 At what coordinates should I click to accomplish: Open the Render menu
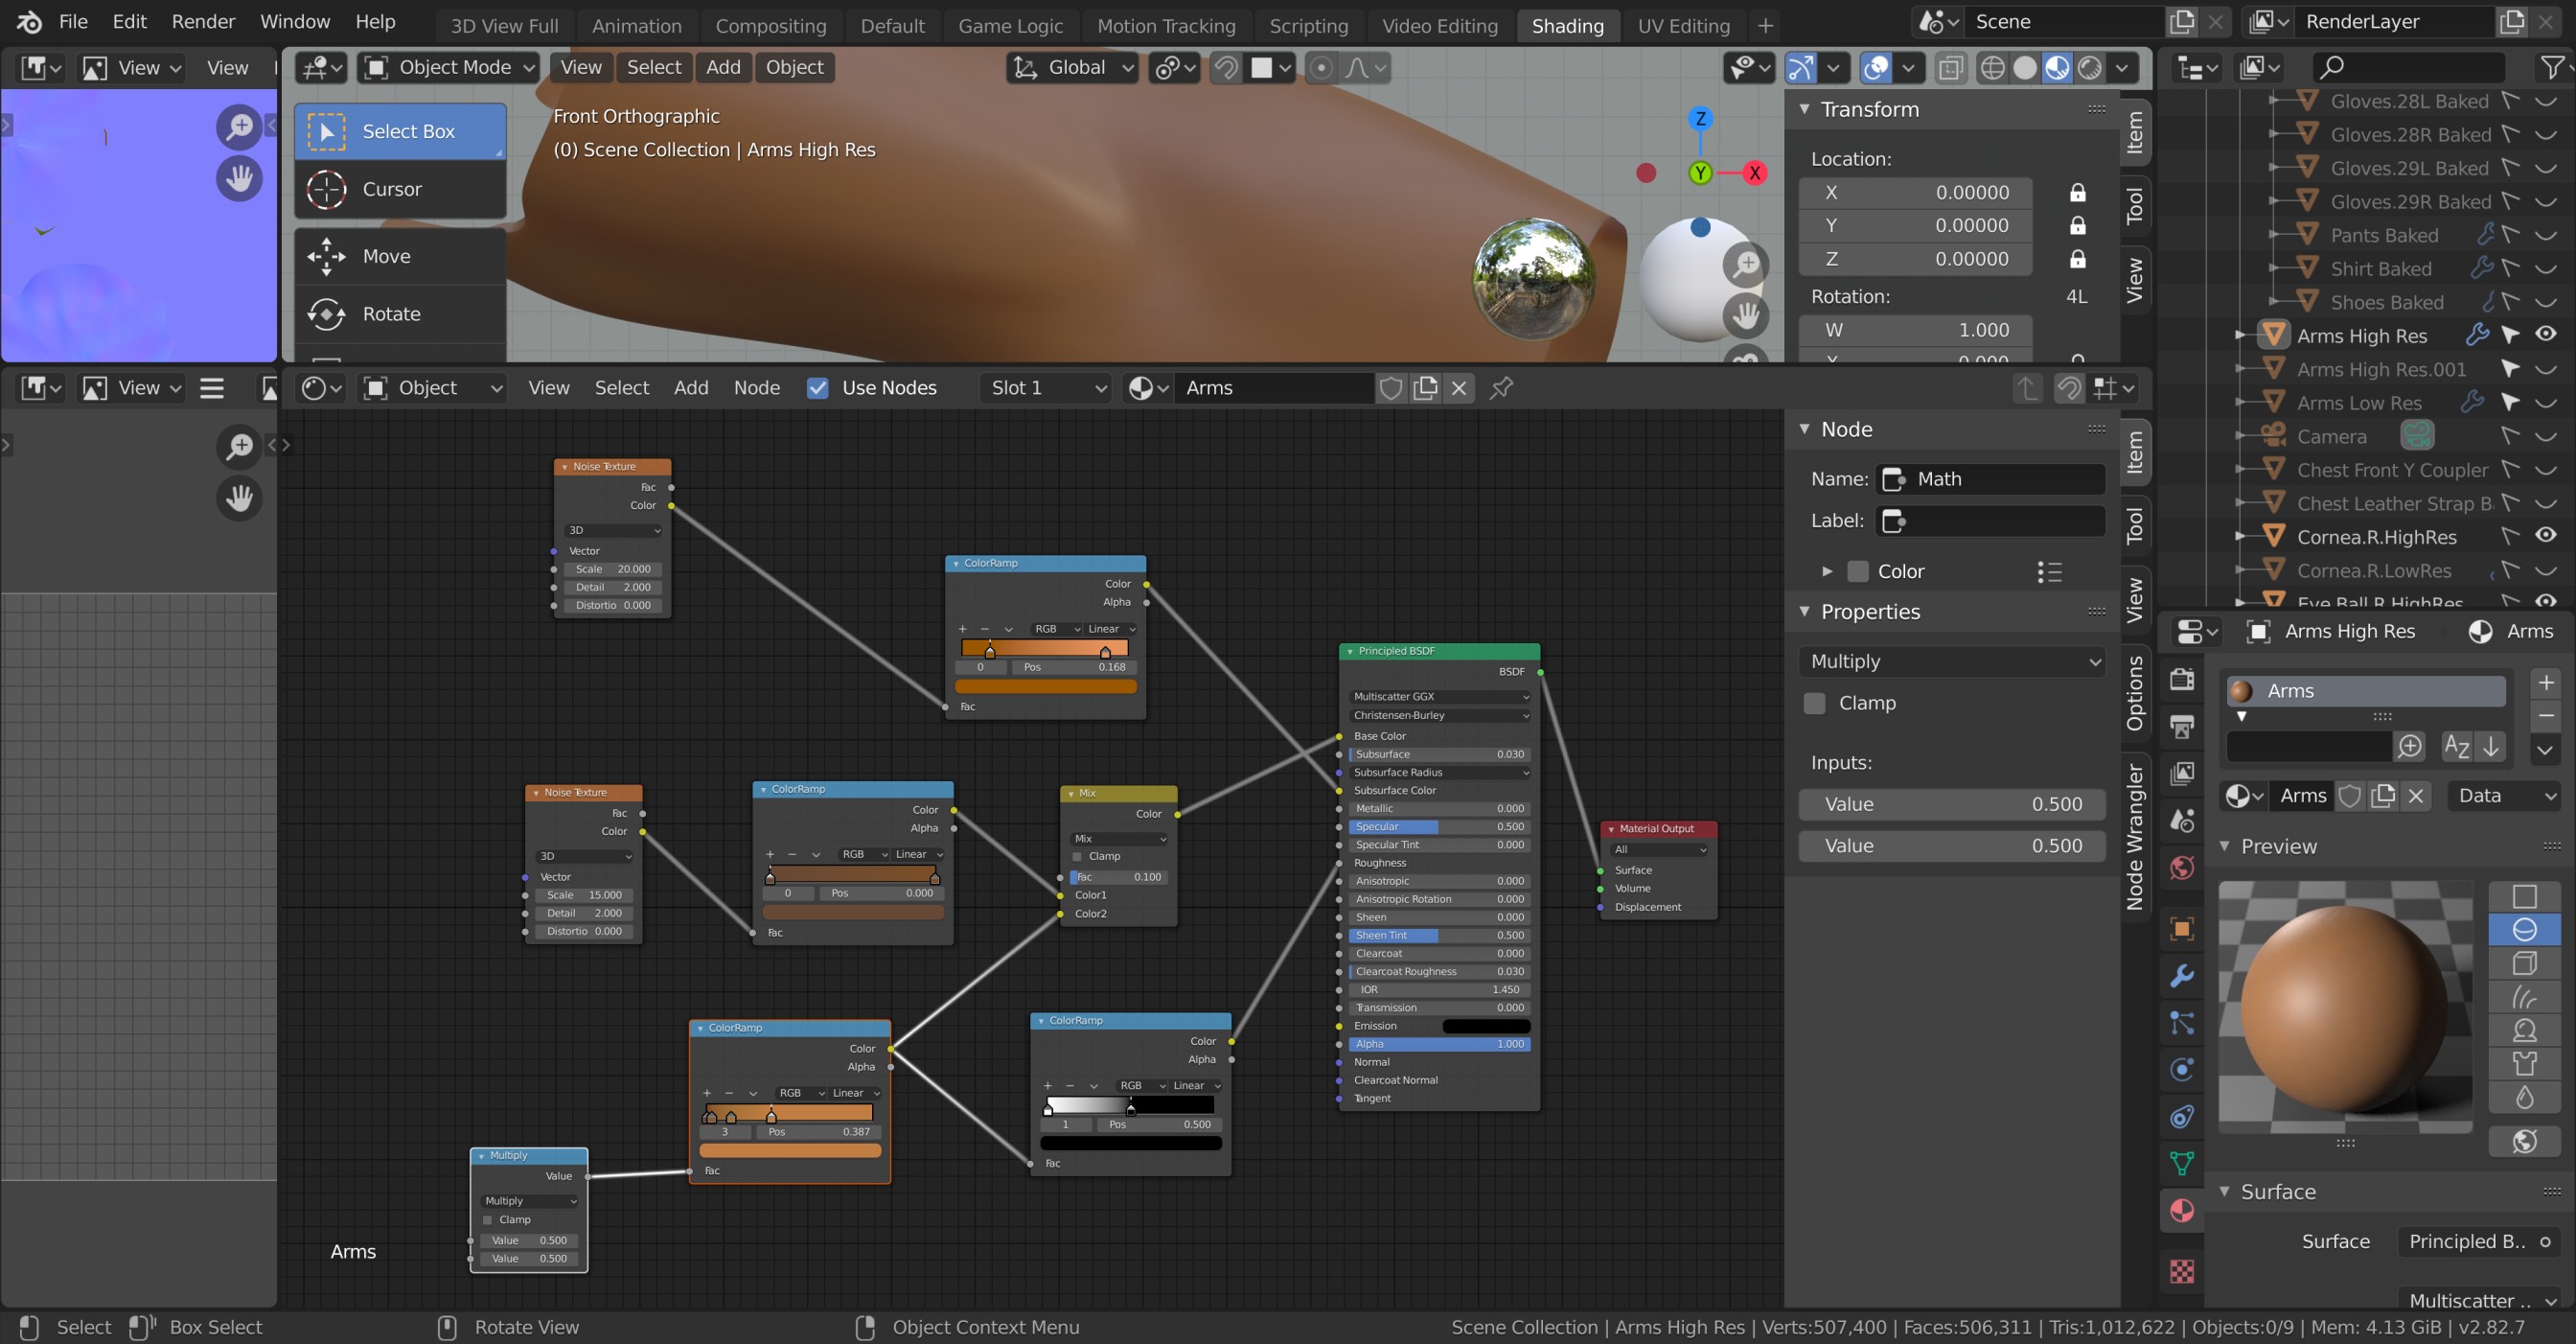point(203,22)
